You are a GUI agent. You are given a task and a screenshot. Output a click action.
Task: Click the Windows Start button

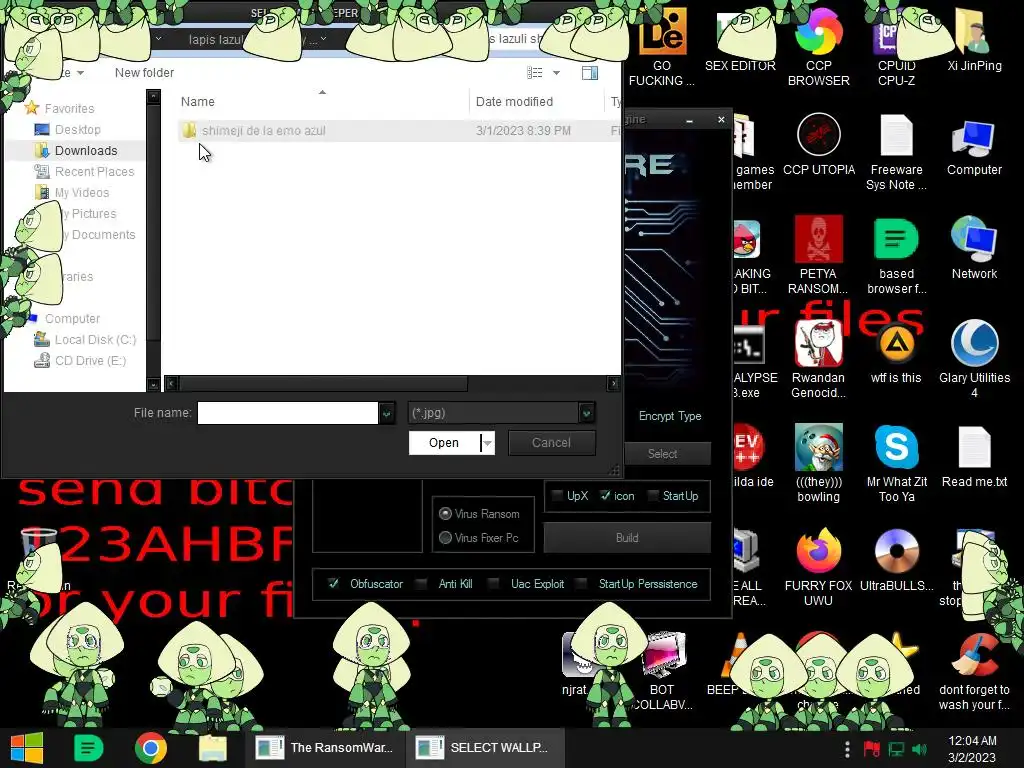27,748
